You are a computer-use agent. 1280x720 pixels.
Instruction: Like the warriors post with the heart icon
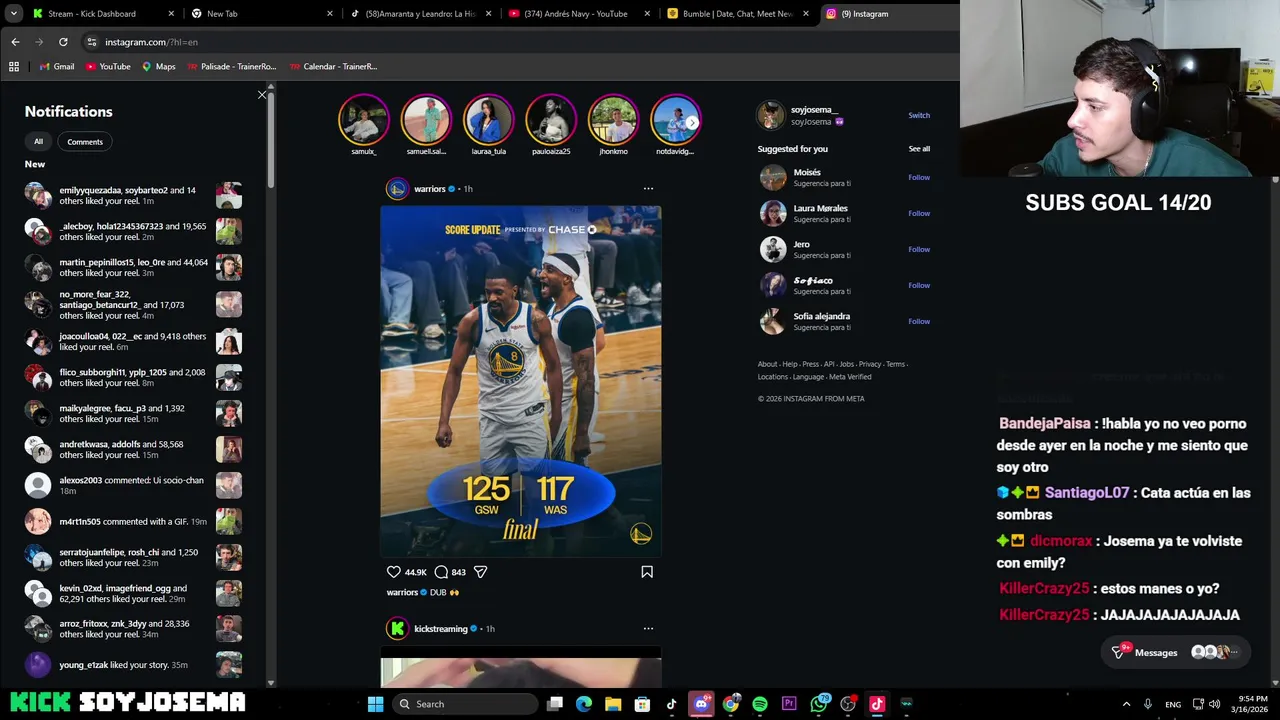coord(394,572)
